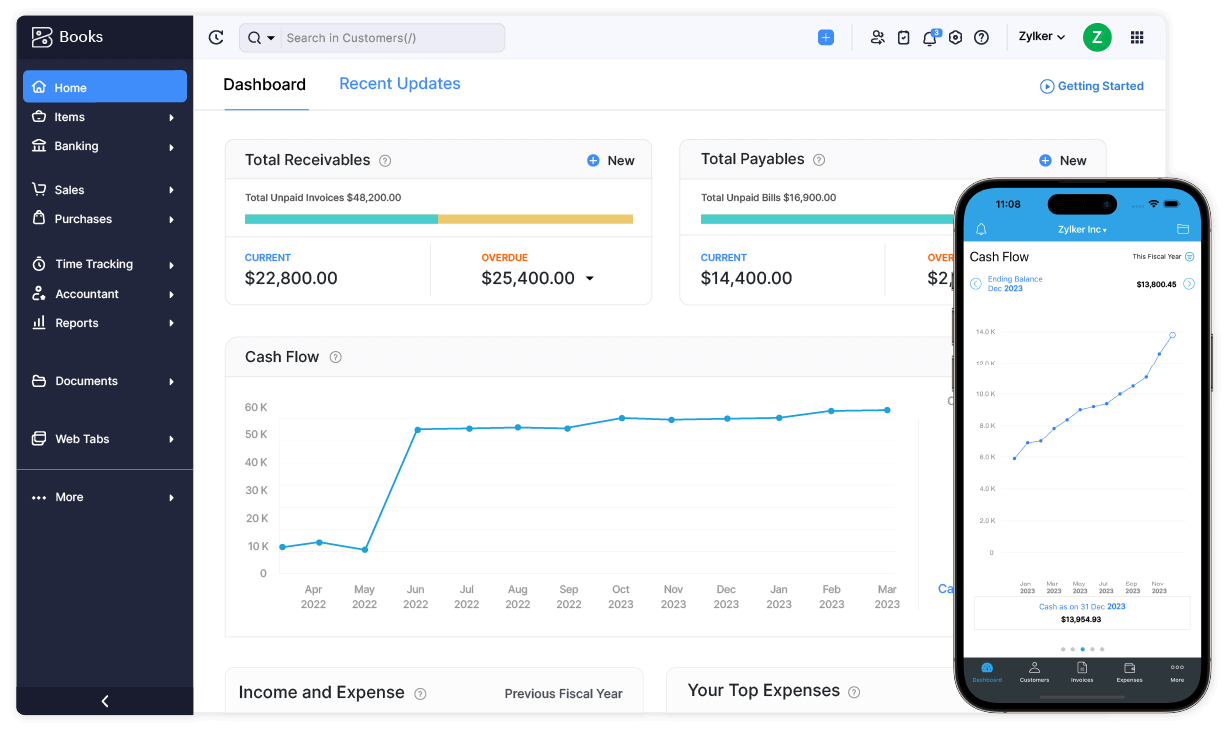Switch to the Recent Updates tab
The width and height of the screenshot is (1229, 731).
pyautogui.click(x=400, y=84)
